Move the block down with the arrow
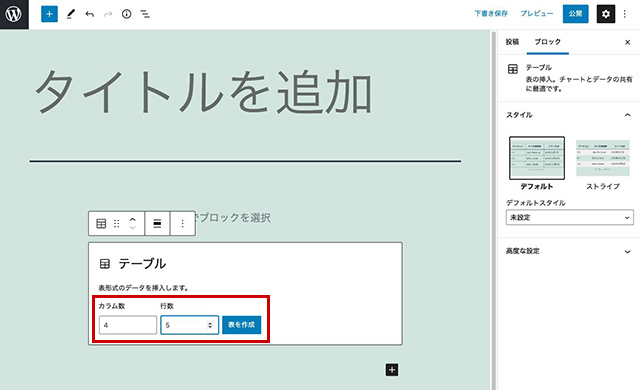Viewport: 640px width, 390px height. point(132,228)
